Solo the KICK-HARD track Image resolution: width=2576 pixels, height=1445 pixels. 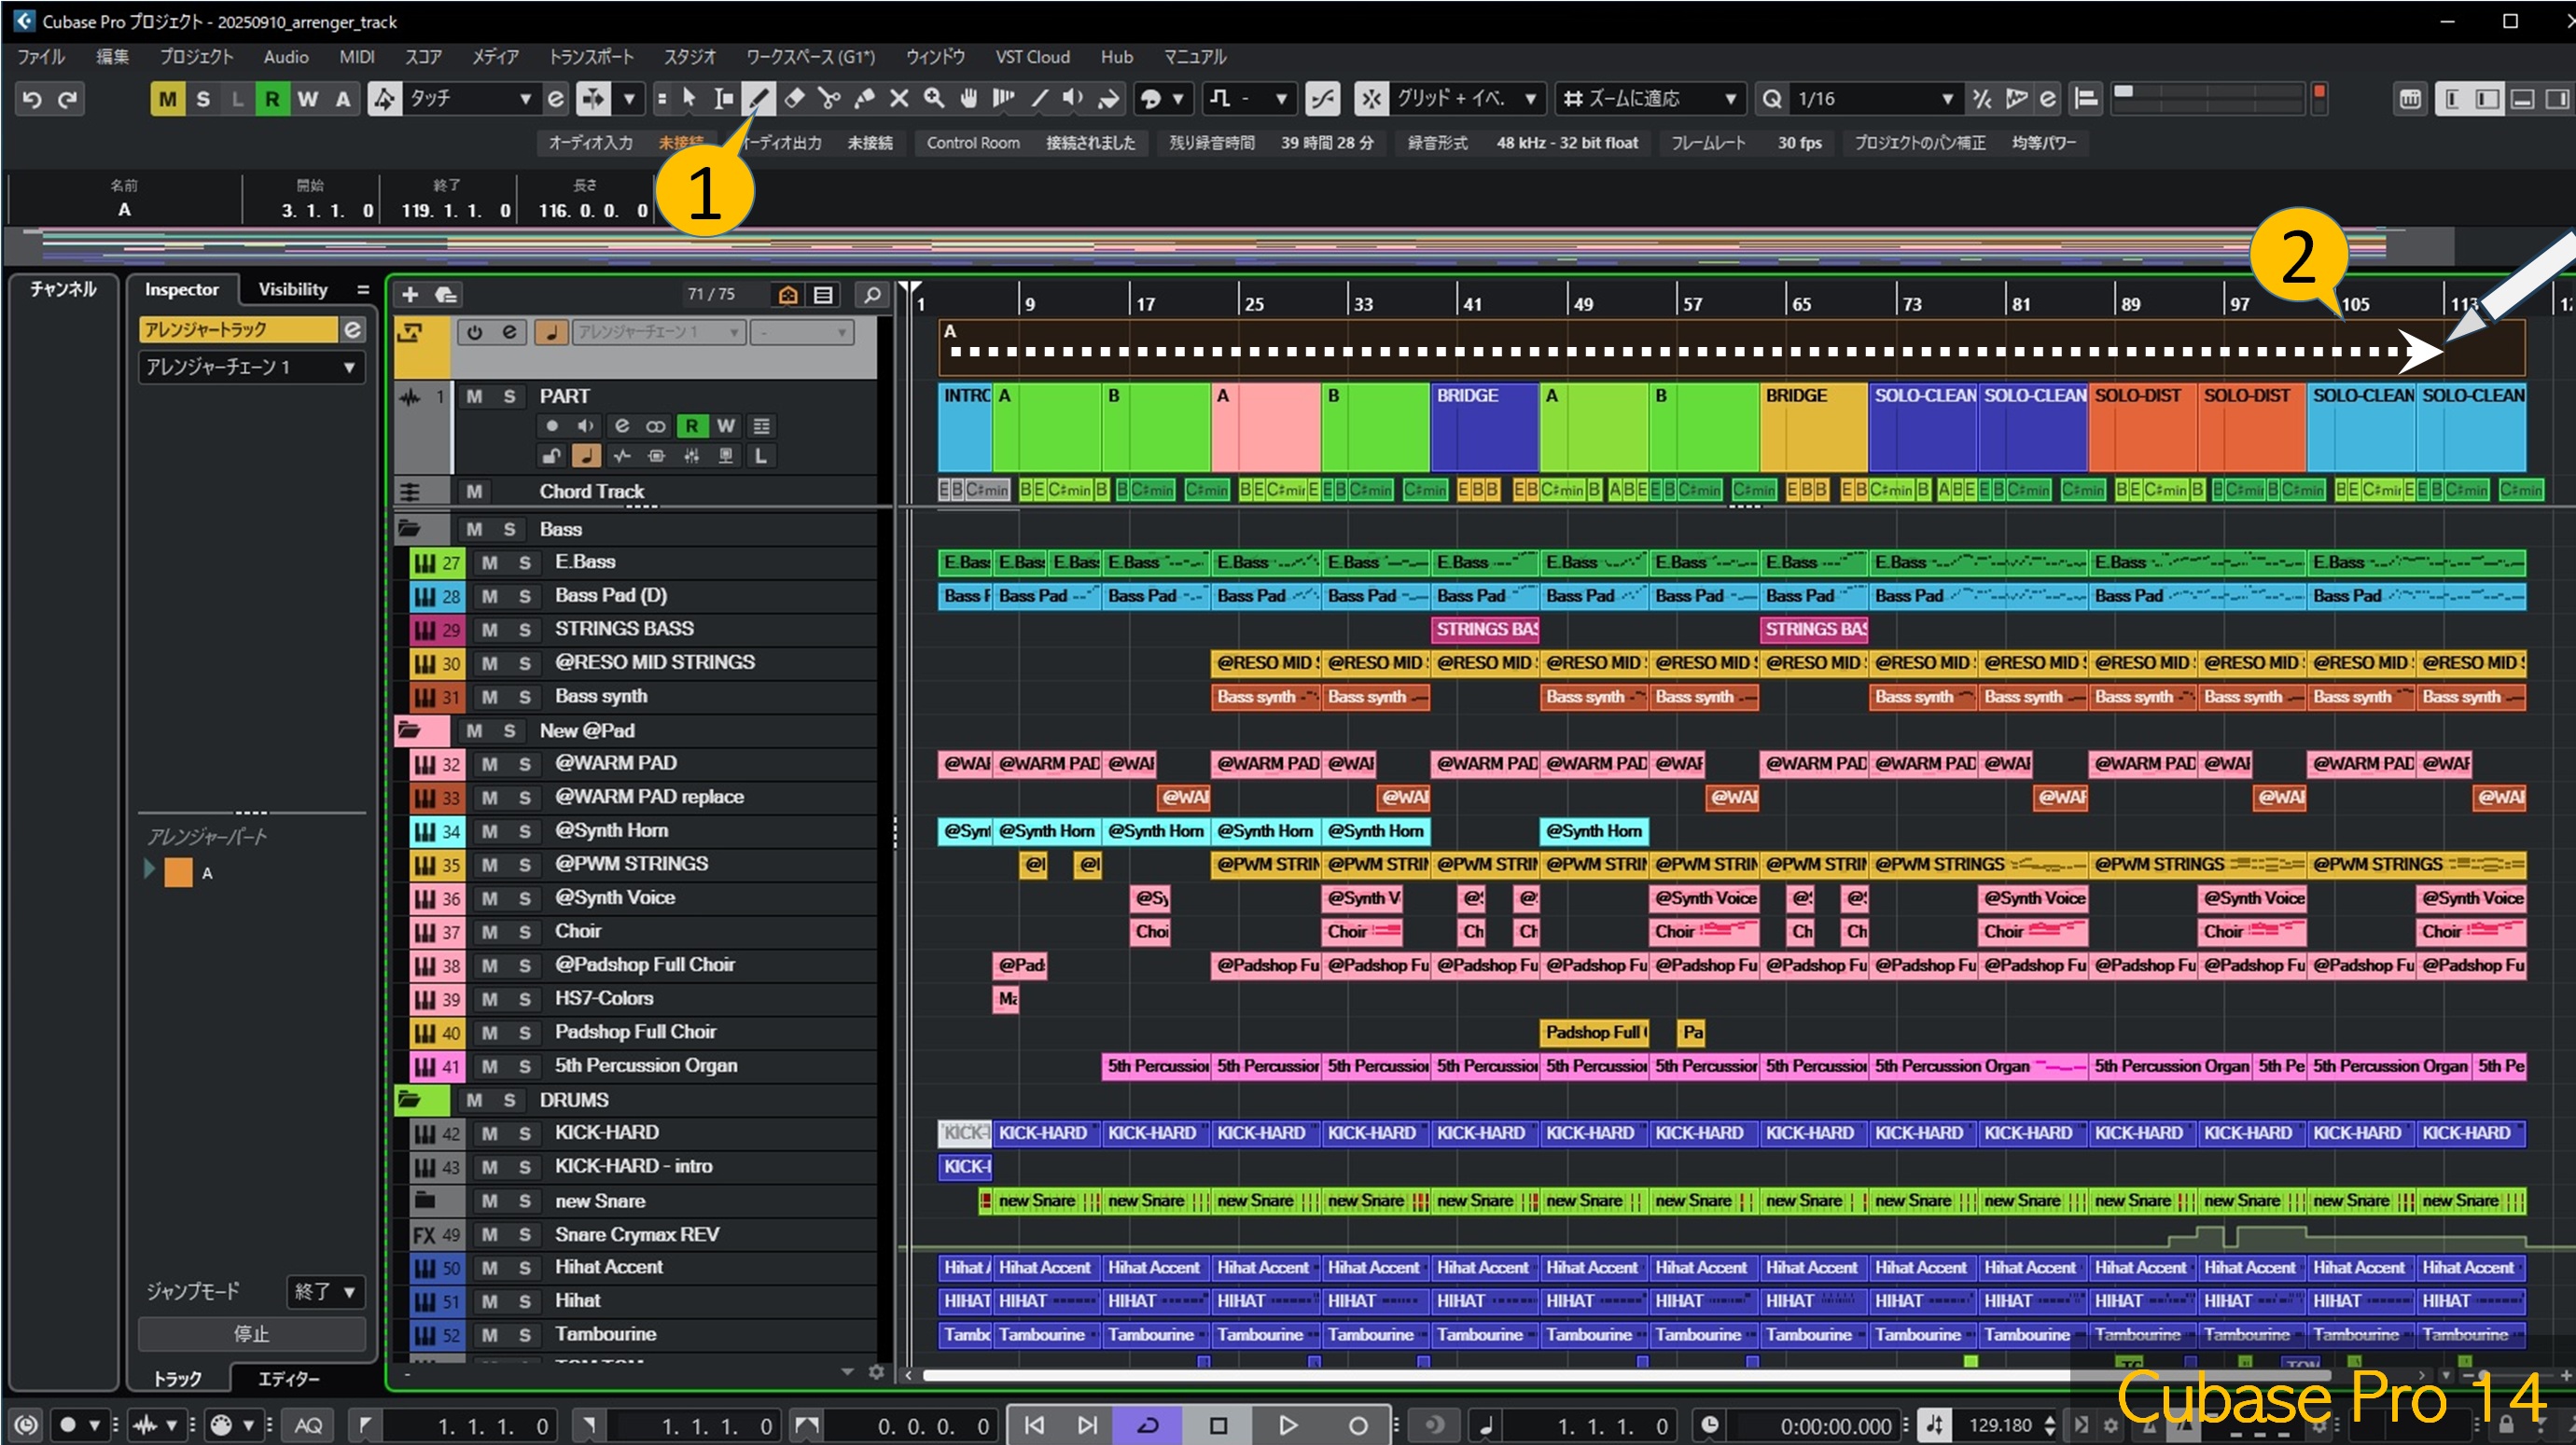point(525,1133)
